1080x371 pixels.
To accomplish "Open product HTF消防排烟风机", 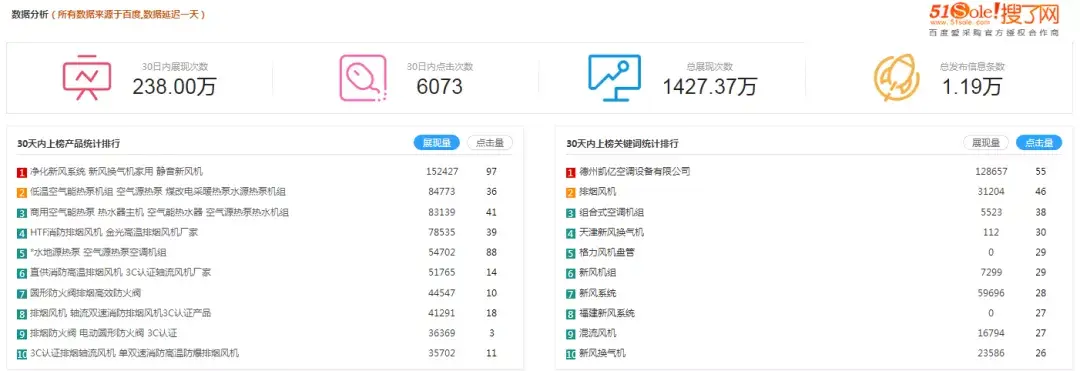I will 114,233.
